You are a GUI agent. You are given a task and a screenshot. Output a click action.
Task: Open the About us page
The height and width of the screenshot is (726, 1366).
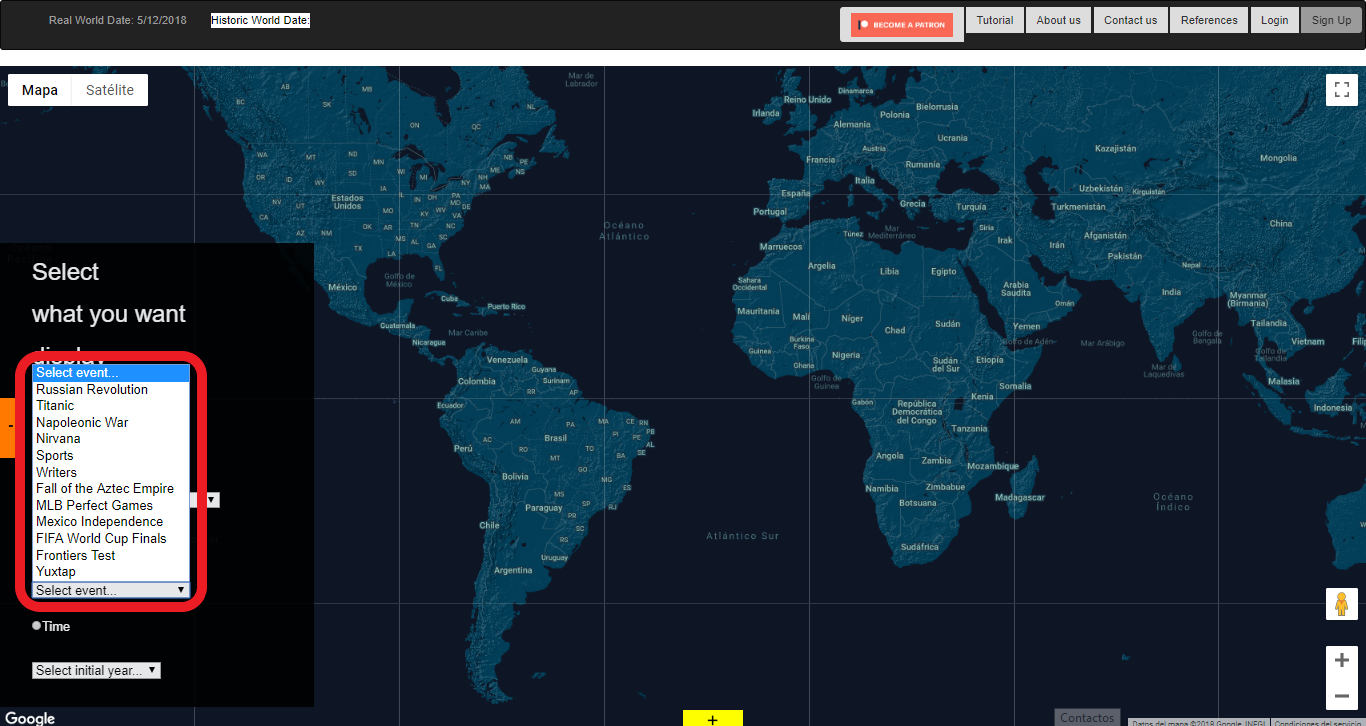1058,20
